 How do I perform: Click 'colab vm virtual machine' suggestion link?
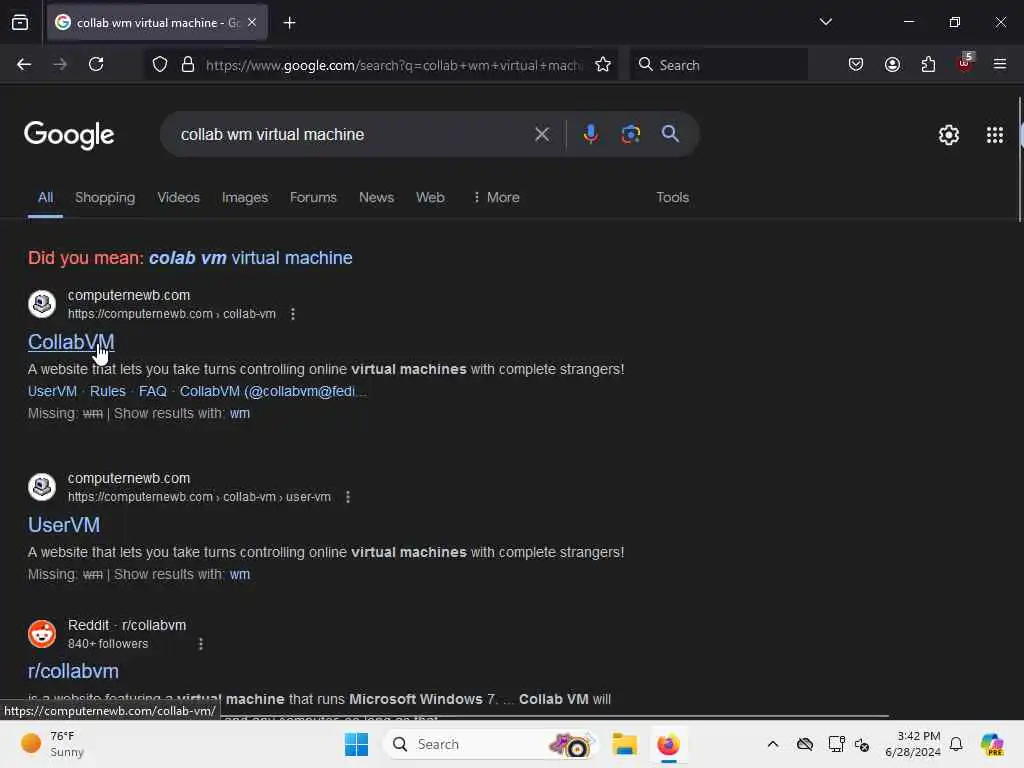coord(251,258)
